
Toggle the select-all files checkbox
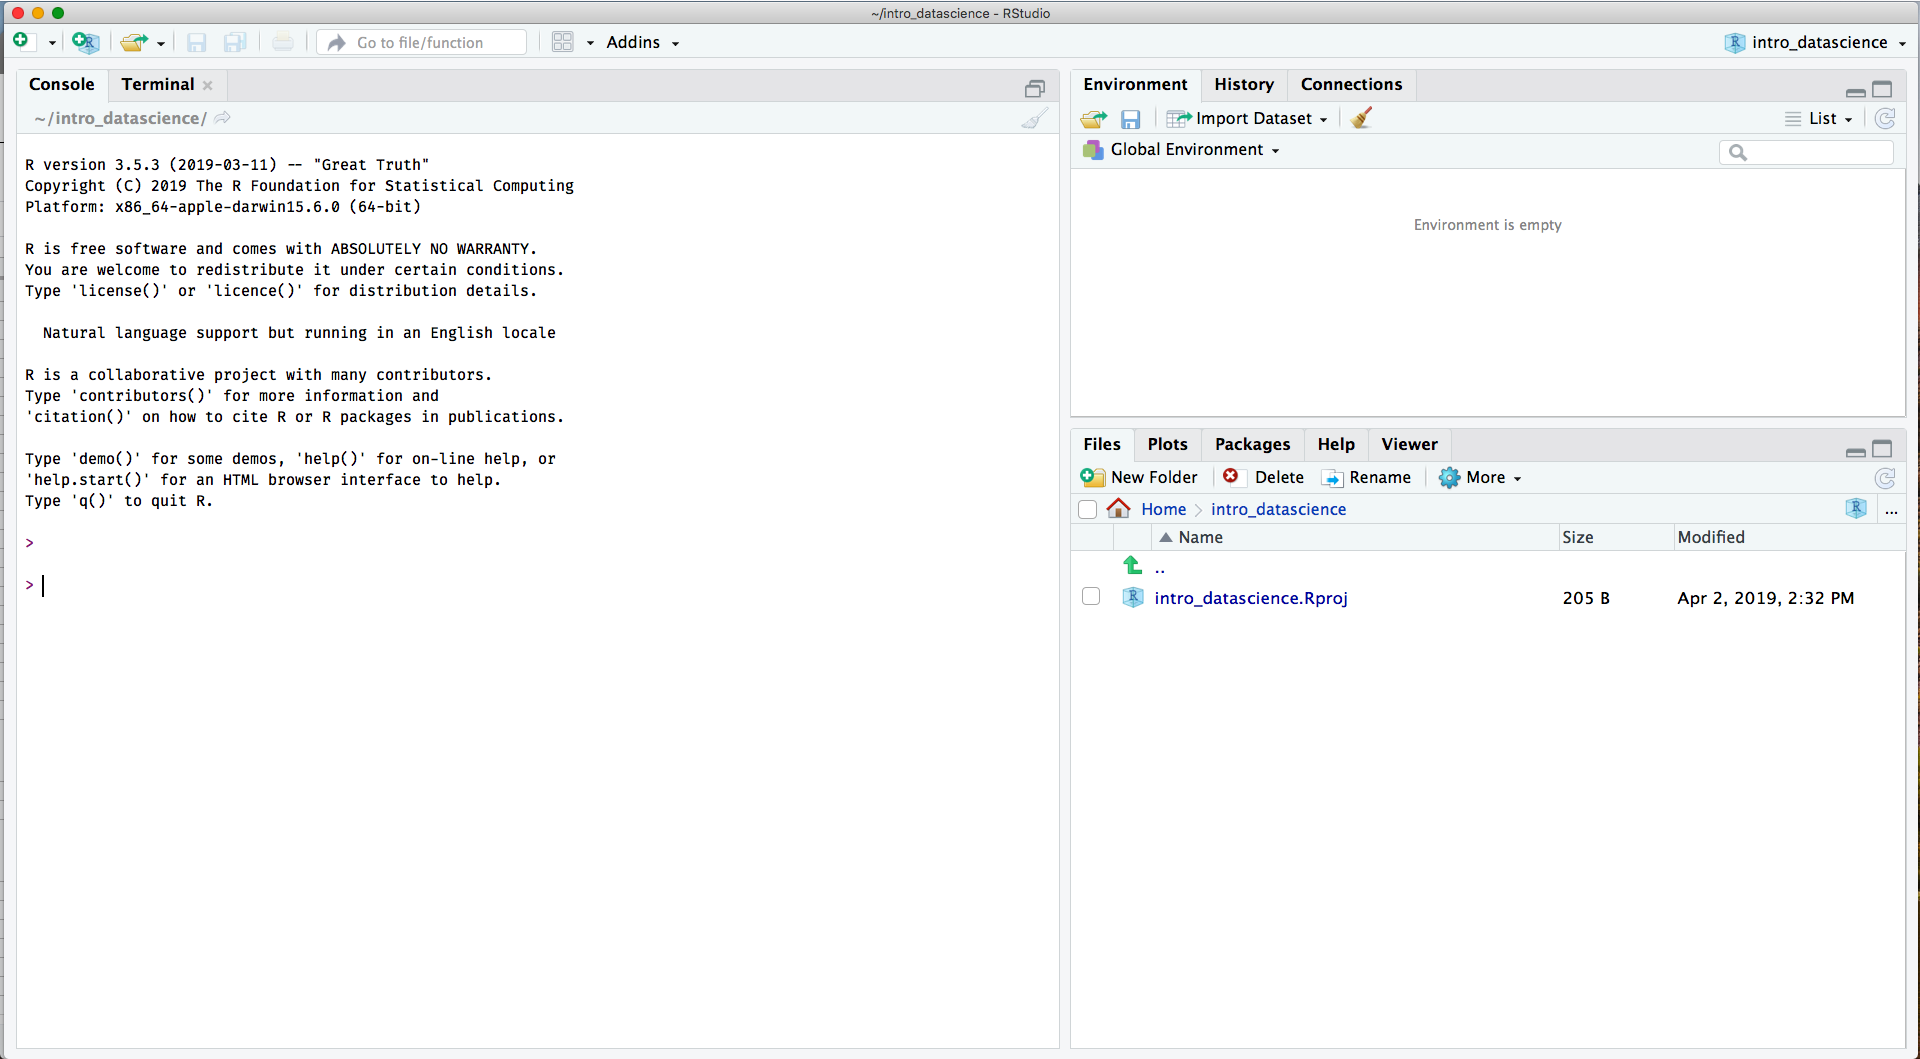pyautogui.click(x=1088, y=510)
